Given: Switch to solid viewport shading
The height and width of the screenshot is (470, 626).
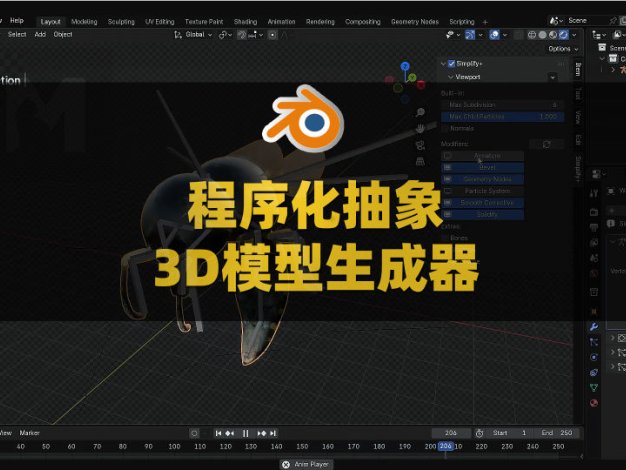Looking at the screenshot, I should (x=542, y=35).
